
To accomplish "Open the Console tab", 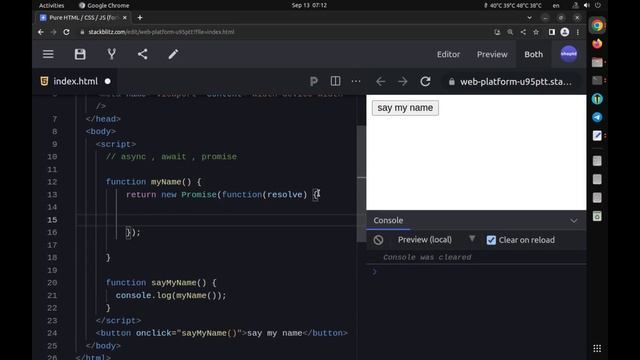I will point(388,220).
